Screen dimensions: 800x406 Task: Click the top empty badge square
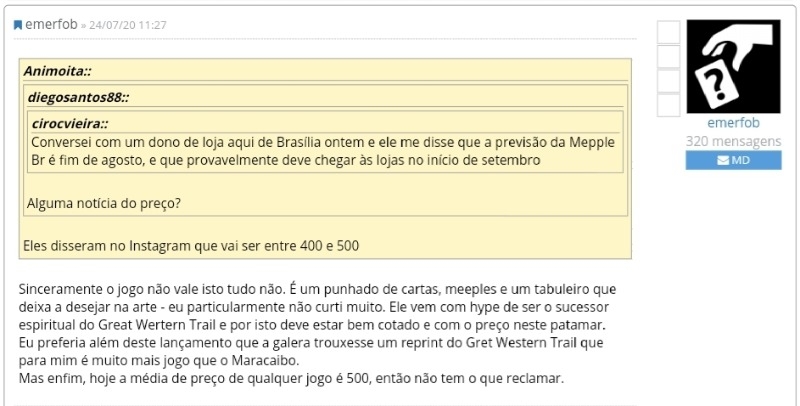pos(668,32)
